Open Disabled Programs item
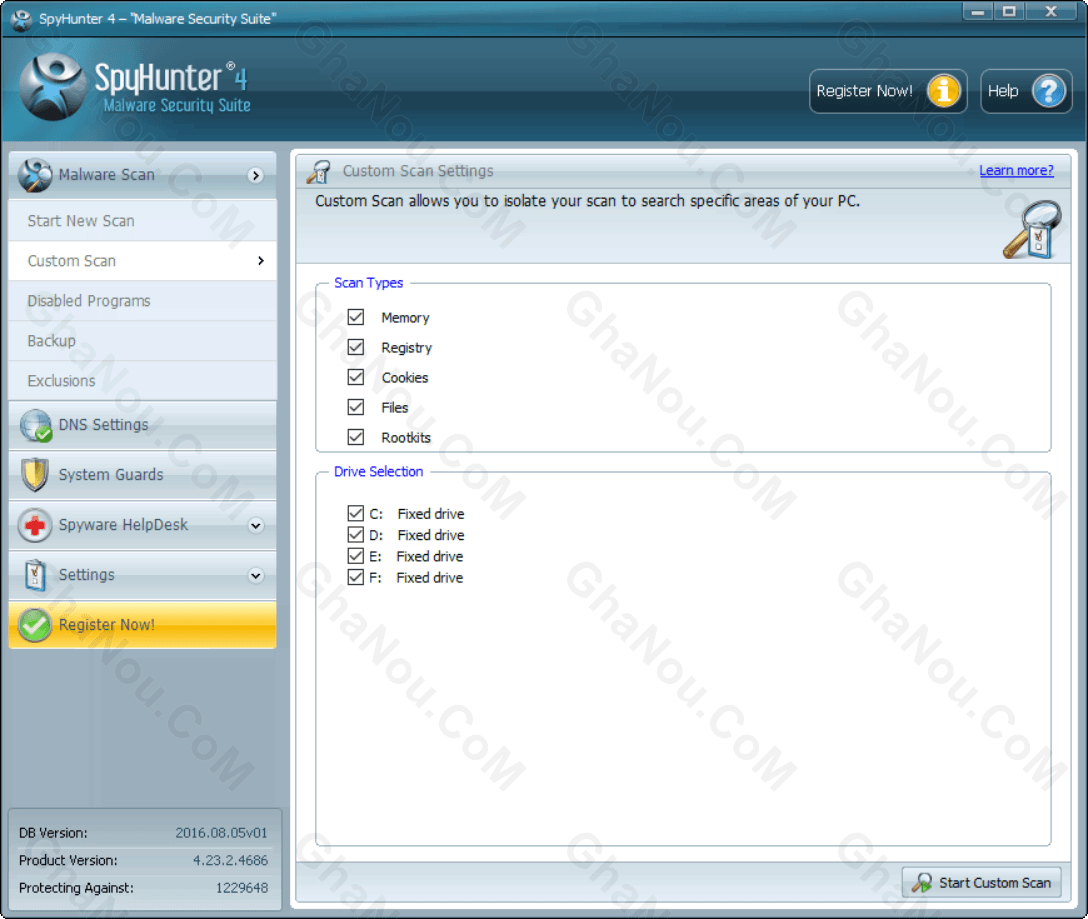 coord(142,301)
